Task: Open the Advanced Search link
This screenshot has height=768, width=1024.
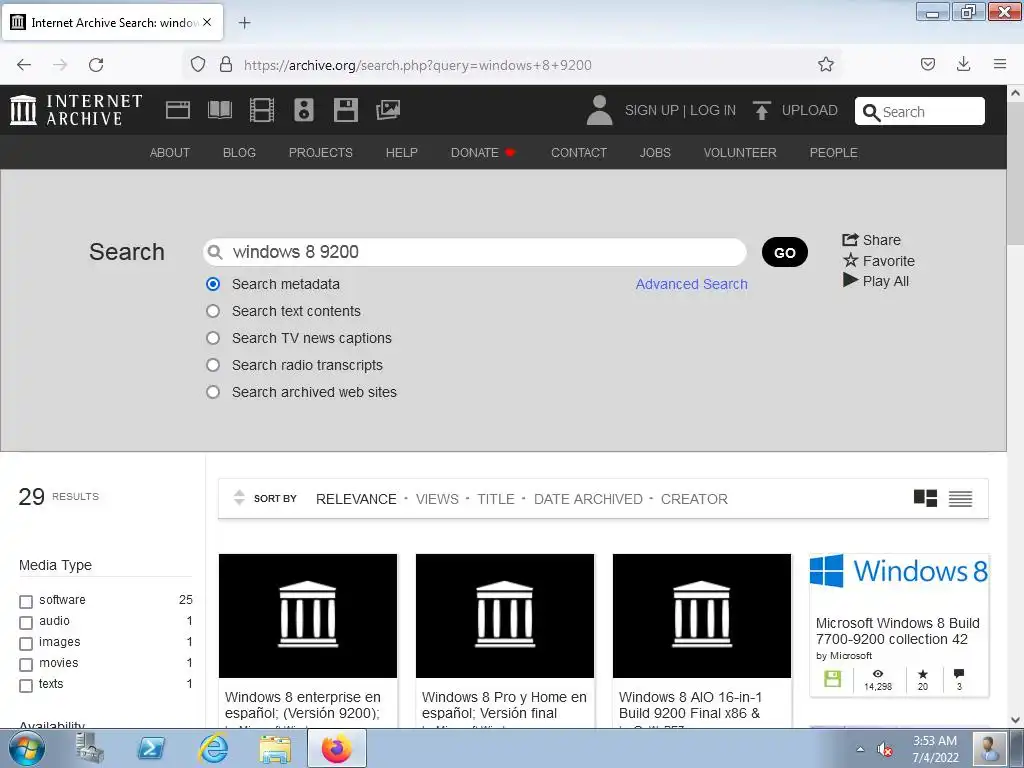Action: click(x=692, y=284)
